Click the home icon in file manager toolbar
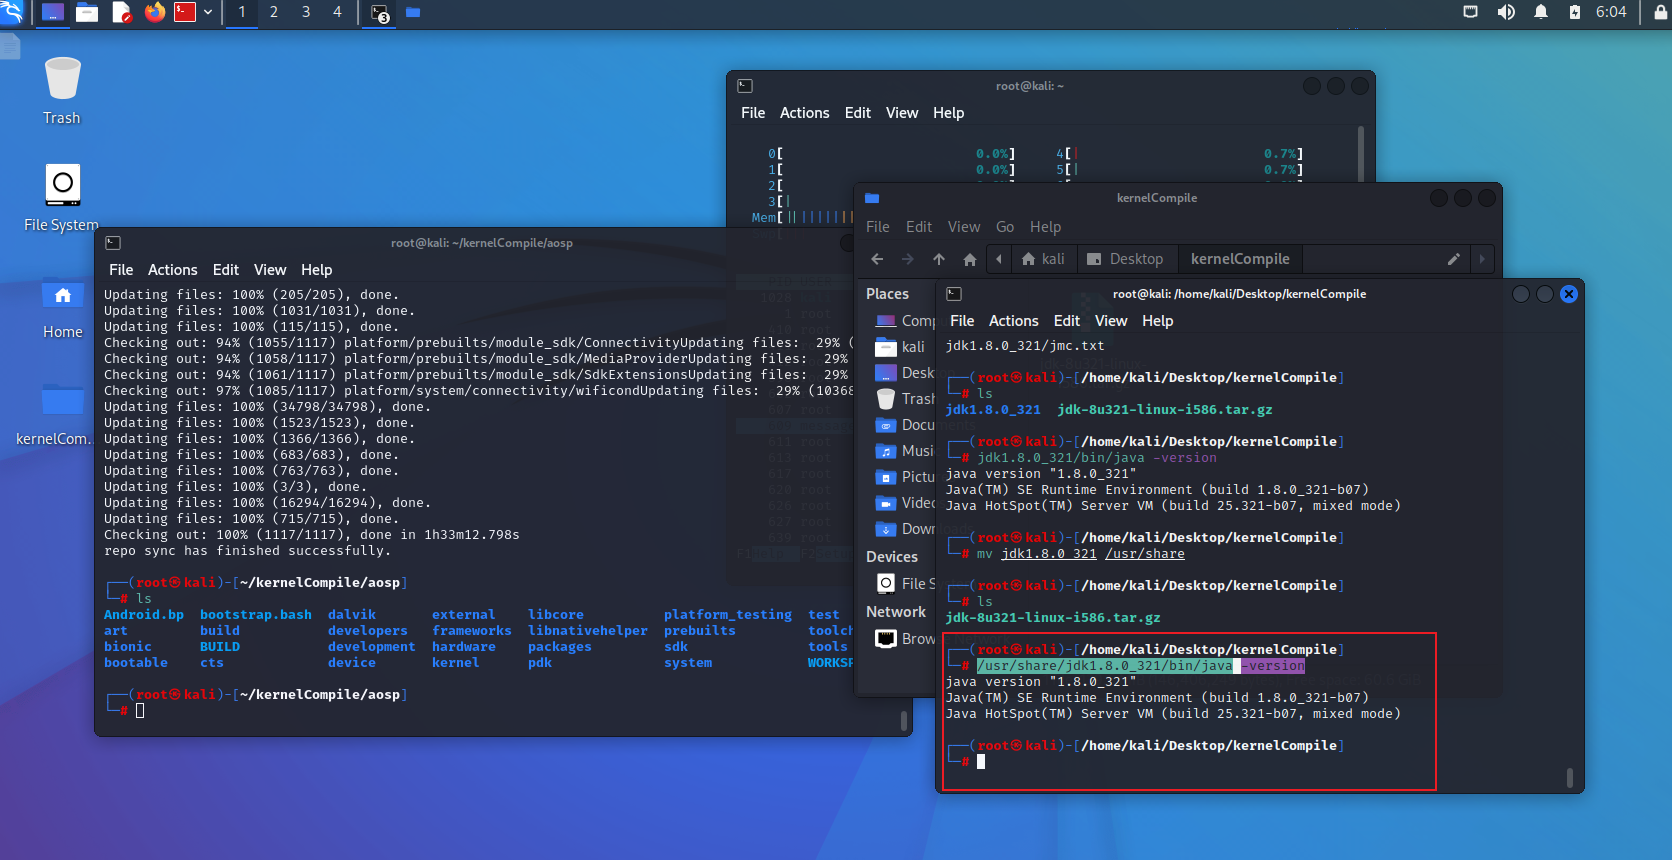Image resolution: width=1672 pixels, height=860 pixels. tap(969, 259)
